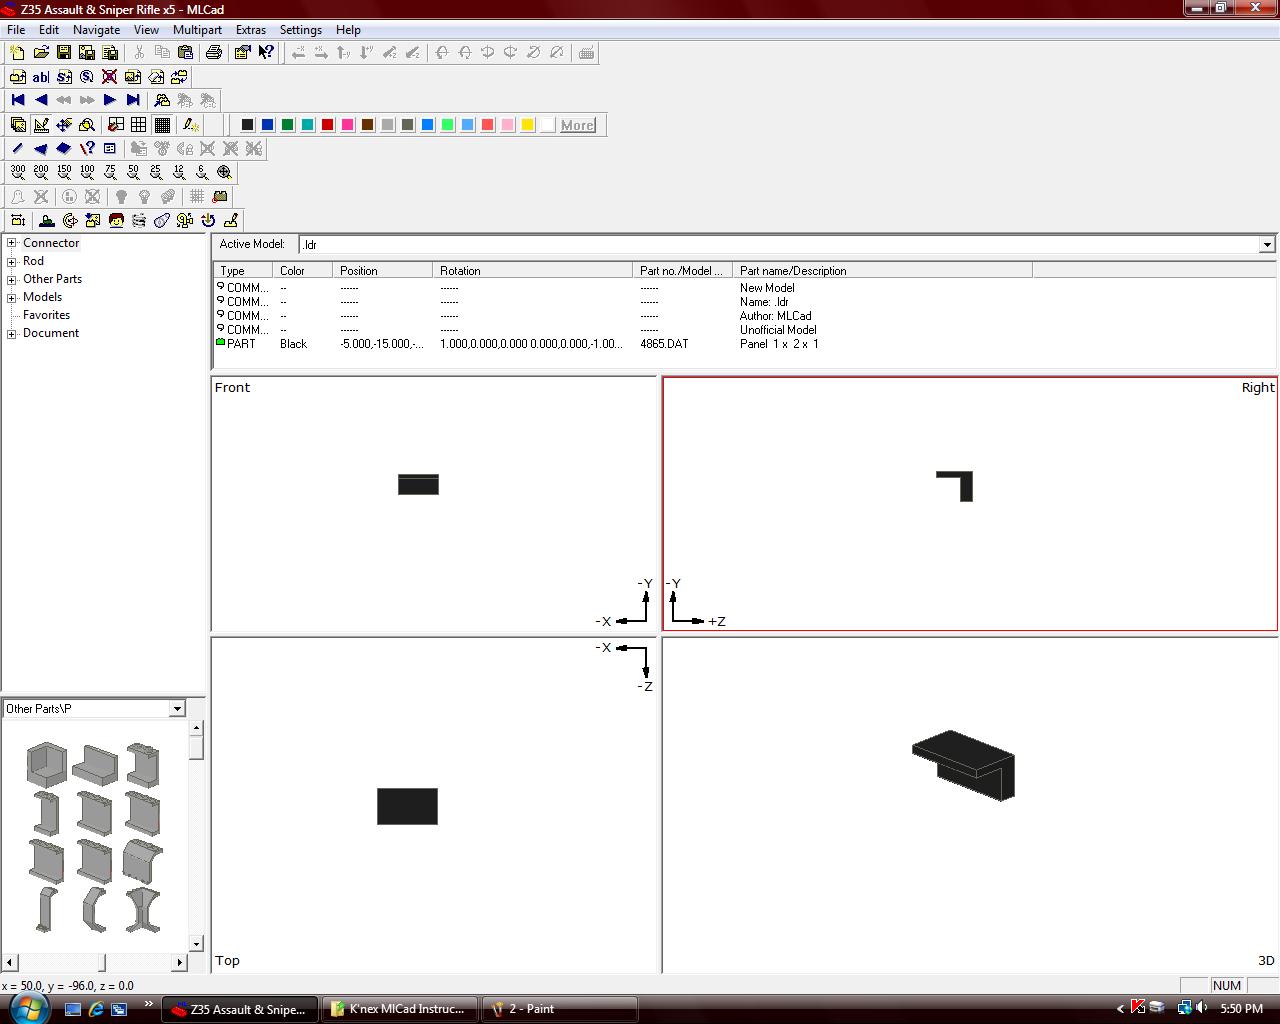Open the minifig generator
Viewport: 1280px width, 1024px height.
(x=116, y=221)
